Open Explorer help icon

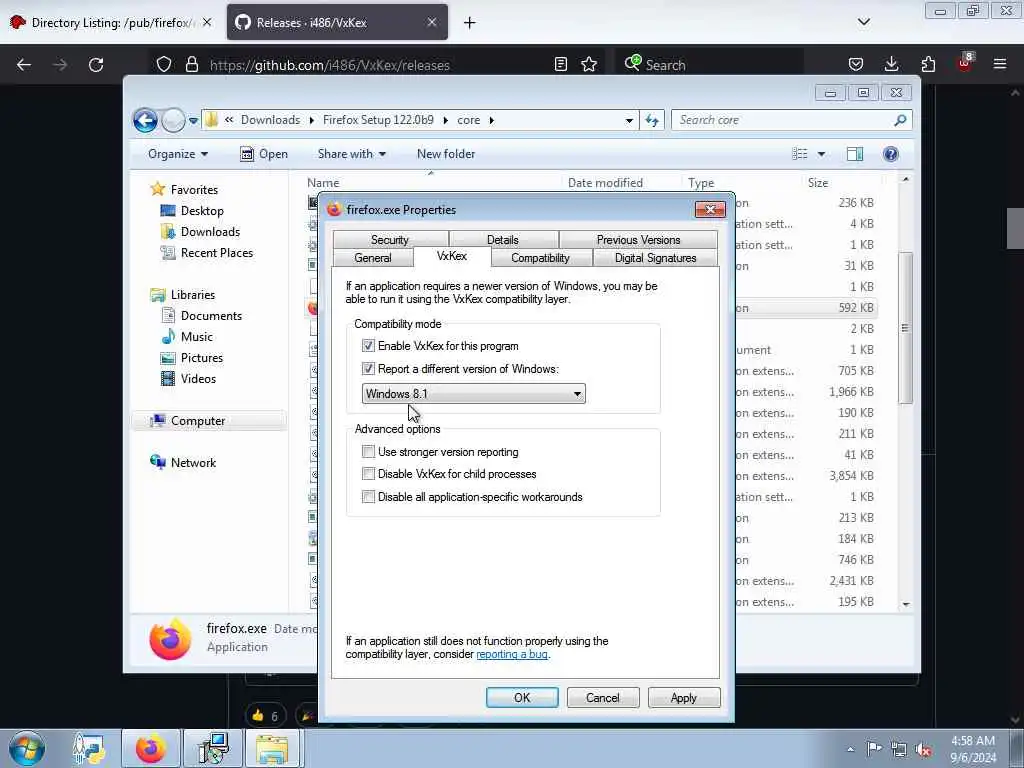(x=890, y=154)
